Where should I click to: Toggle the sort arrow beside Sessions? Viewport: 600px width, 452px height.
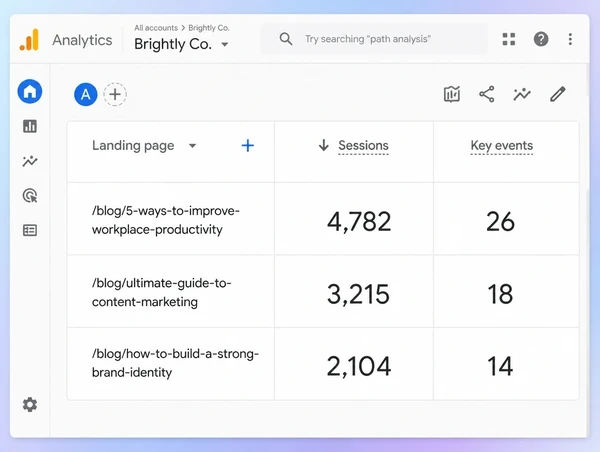pos(324,145)
